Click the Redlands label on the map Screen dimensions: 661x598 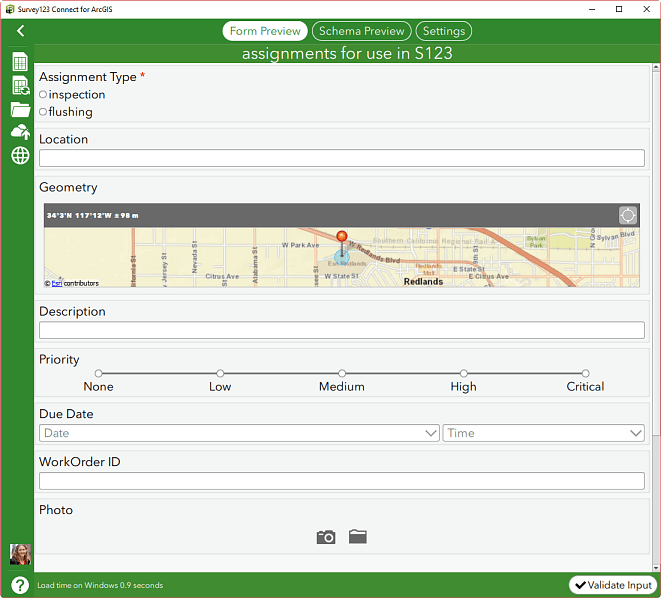(423, 282)
